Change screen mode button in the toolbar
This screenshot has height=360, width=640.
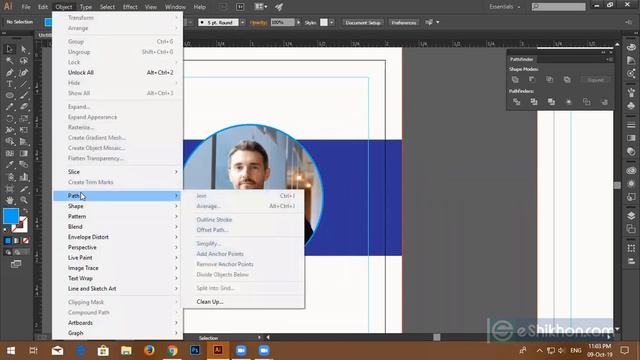coord(16,264)
